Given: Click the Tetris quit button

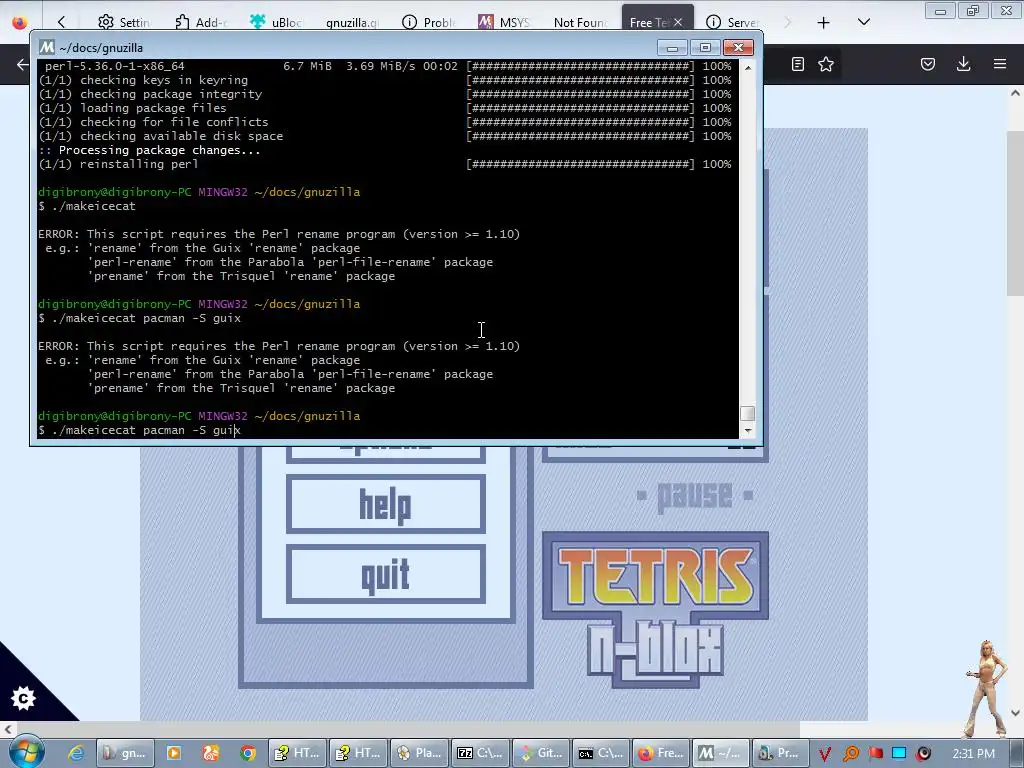Looking at the screenshot, I should (385, 575).
